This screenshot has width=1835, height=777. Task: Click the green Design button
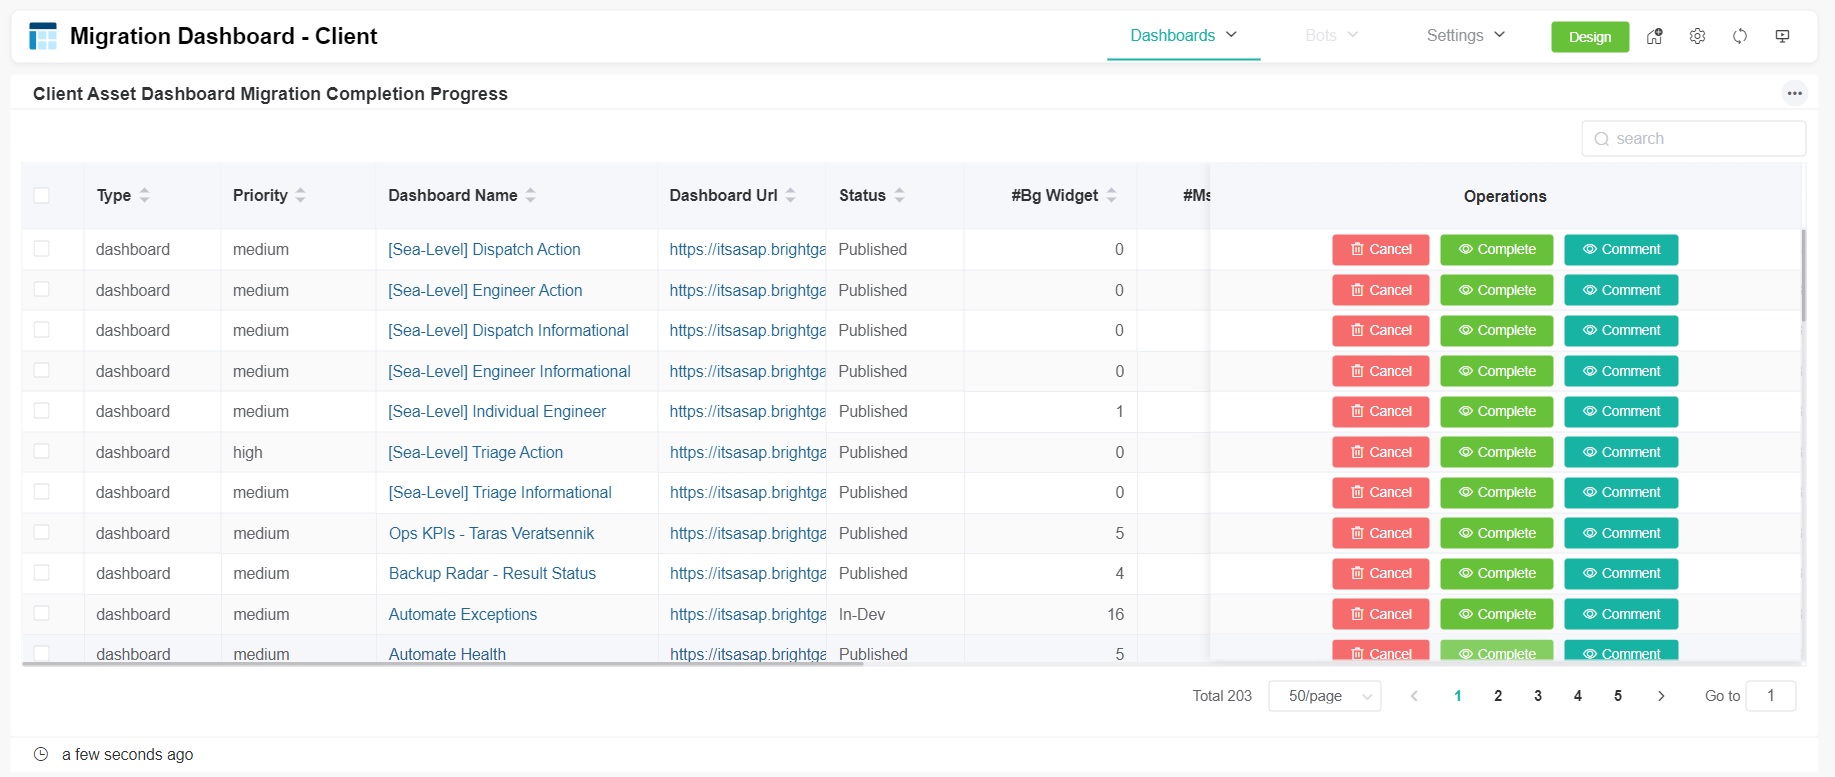[x=1590, y=37]
